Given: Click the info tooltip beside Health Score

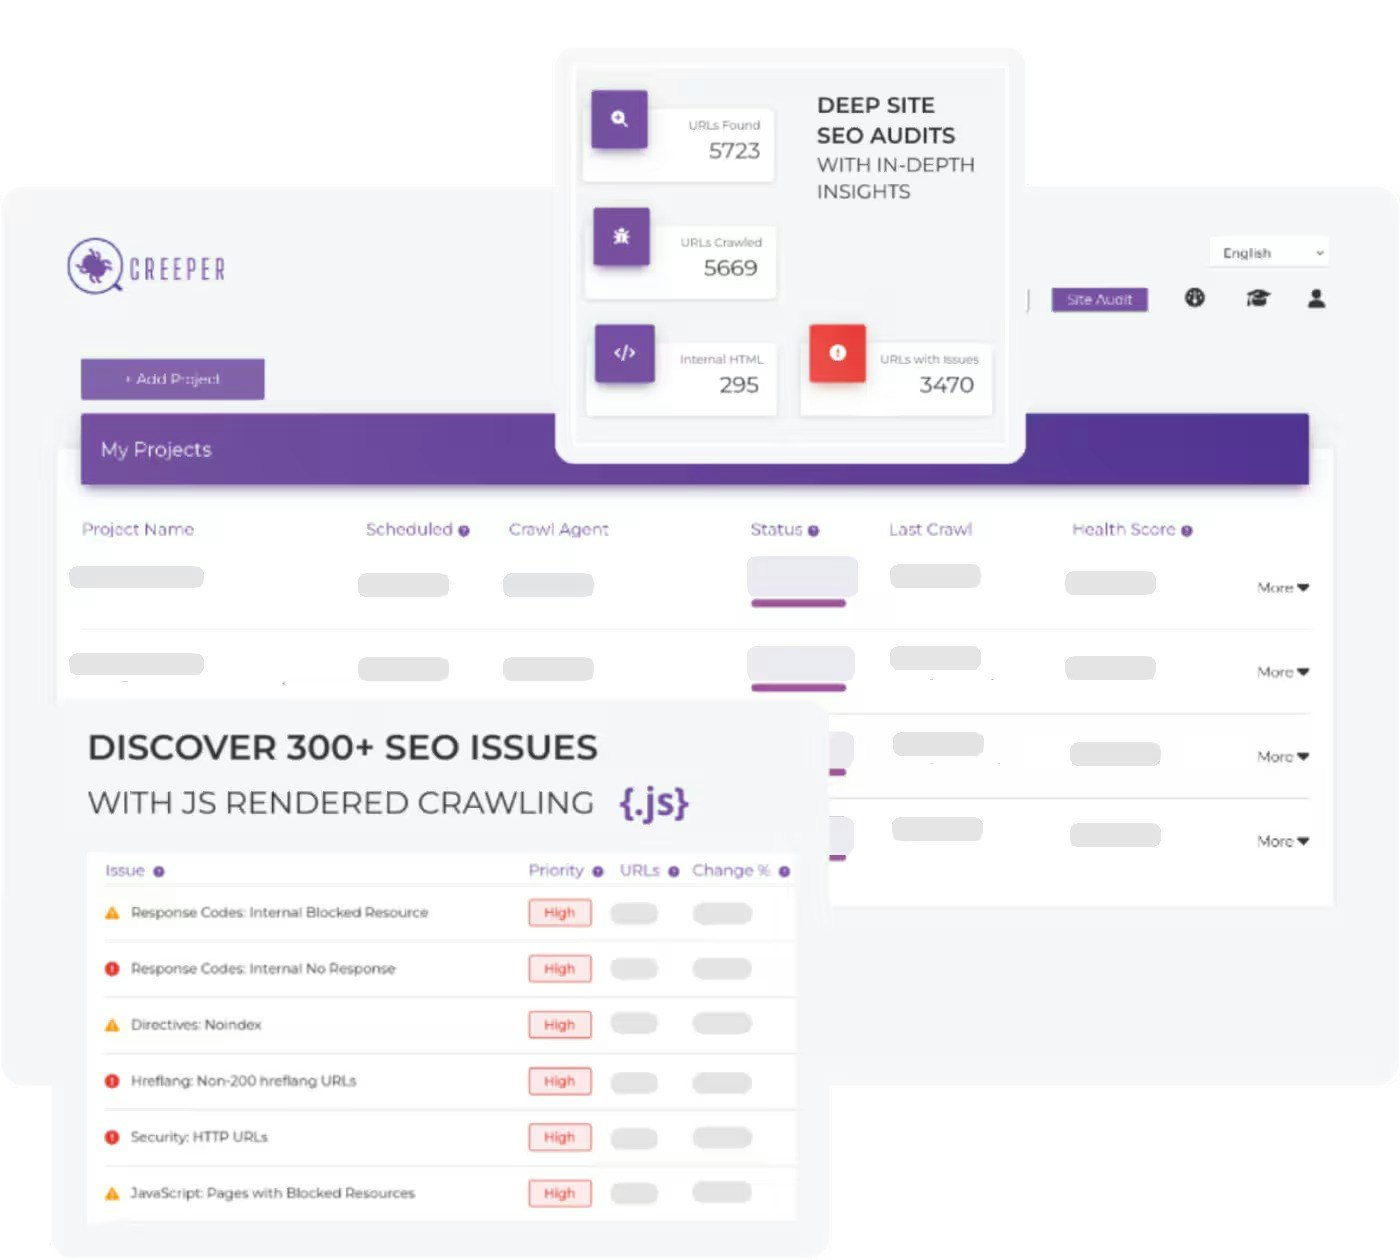Looking at the screenshot, I should [1187, 530].
